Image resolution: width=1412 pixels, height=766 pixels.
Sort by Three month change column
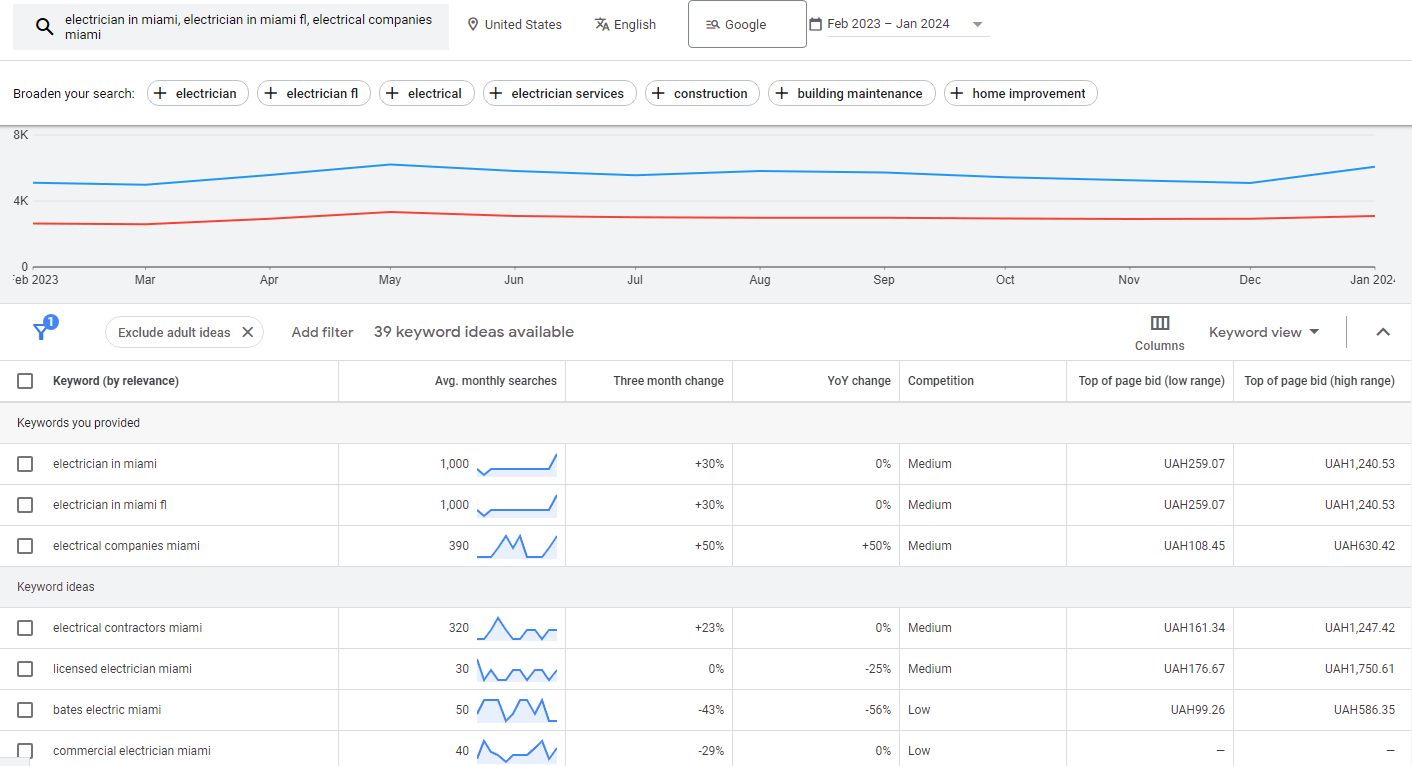click(x=668, y=381)
